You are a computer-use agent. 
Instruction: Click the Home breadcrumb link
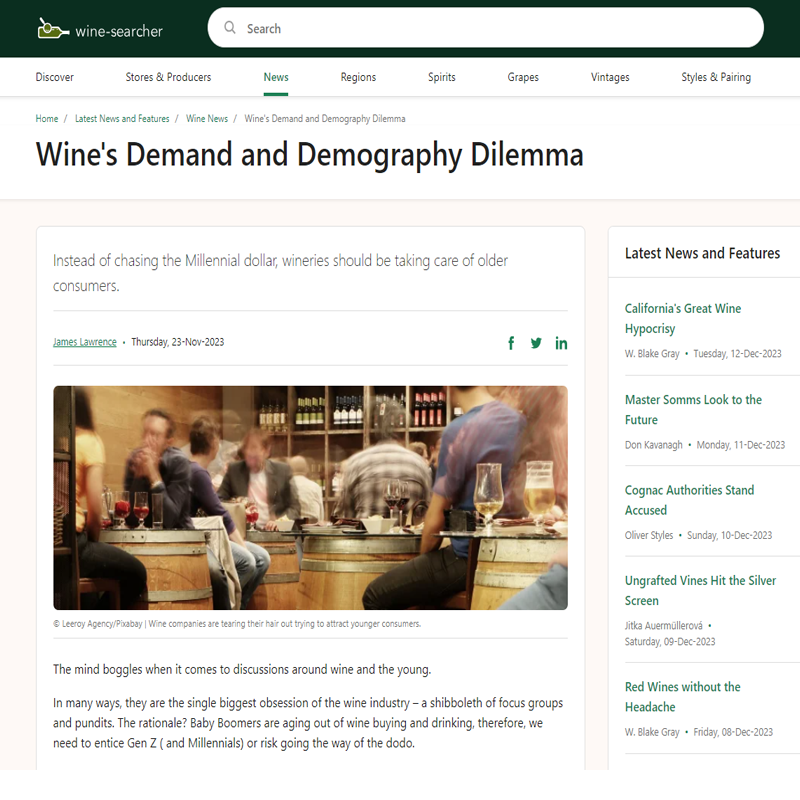[x=47, y=118]
